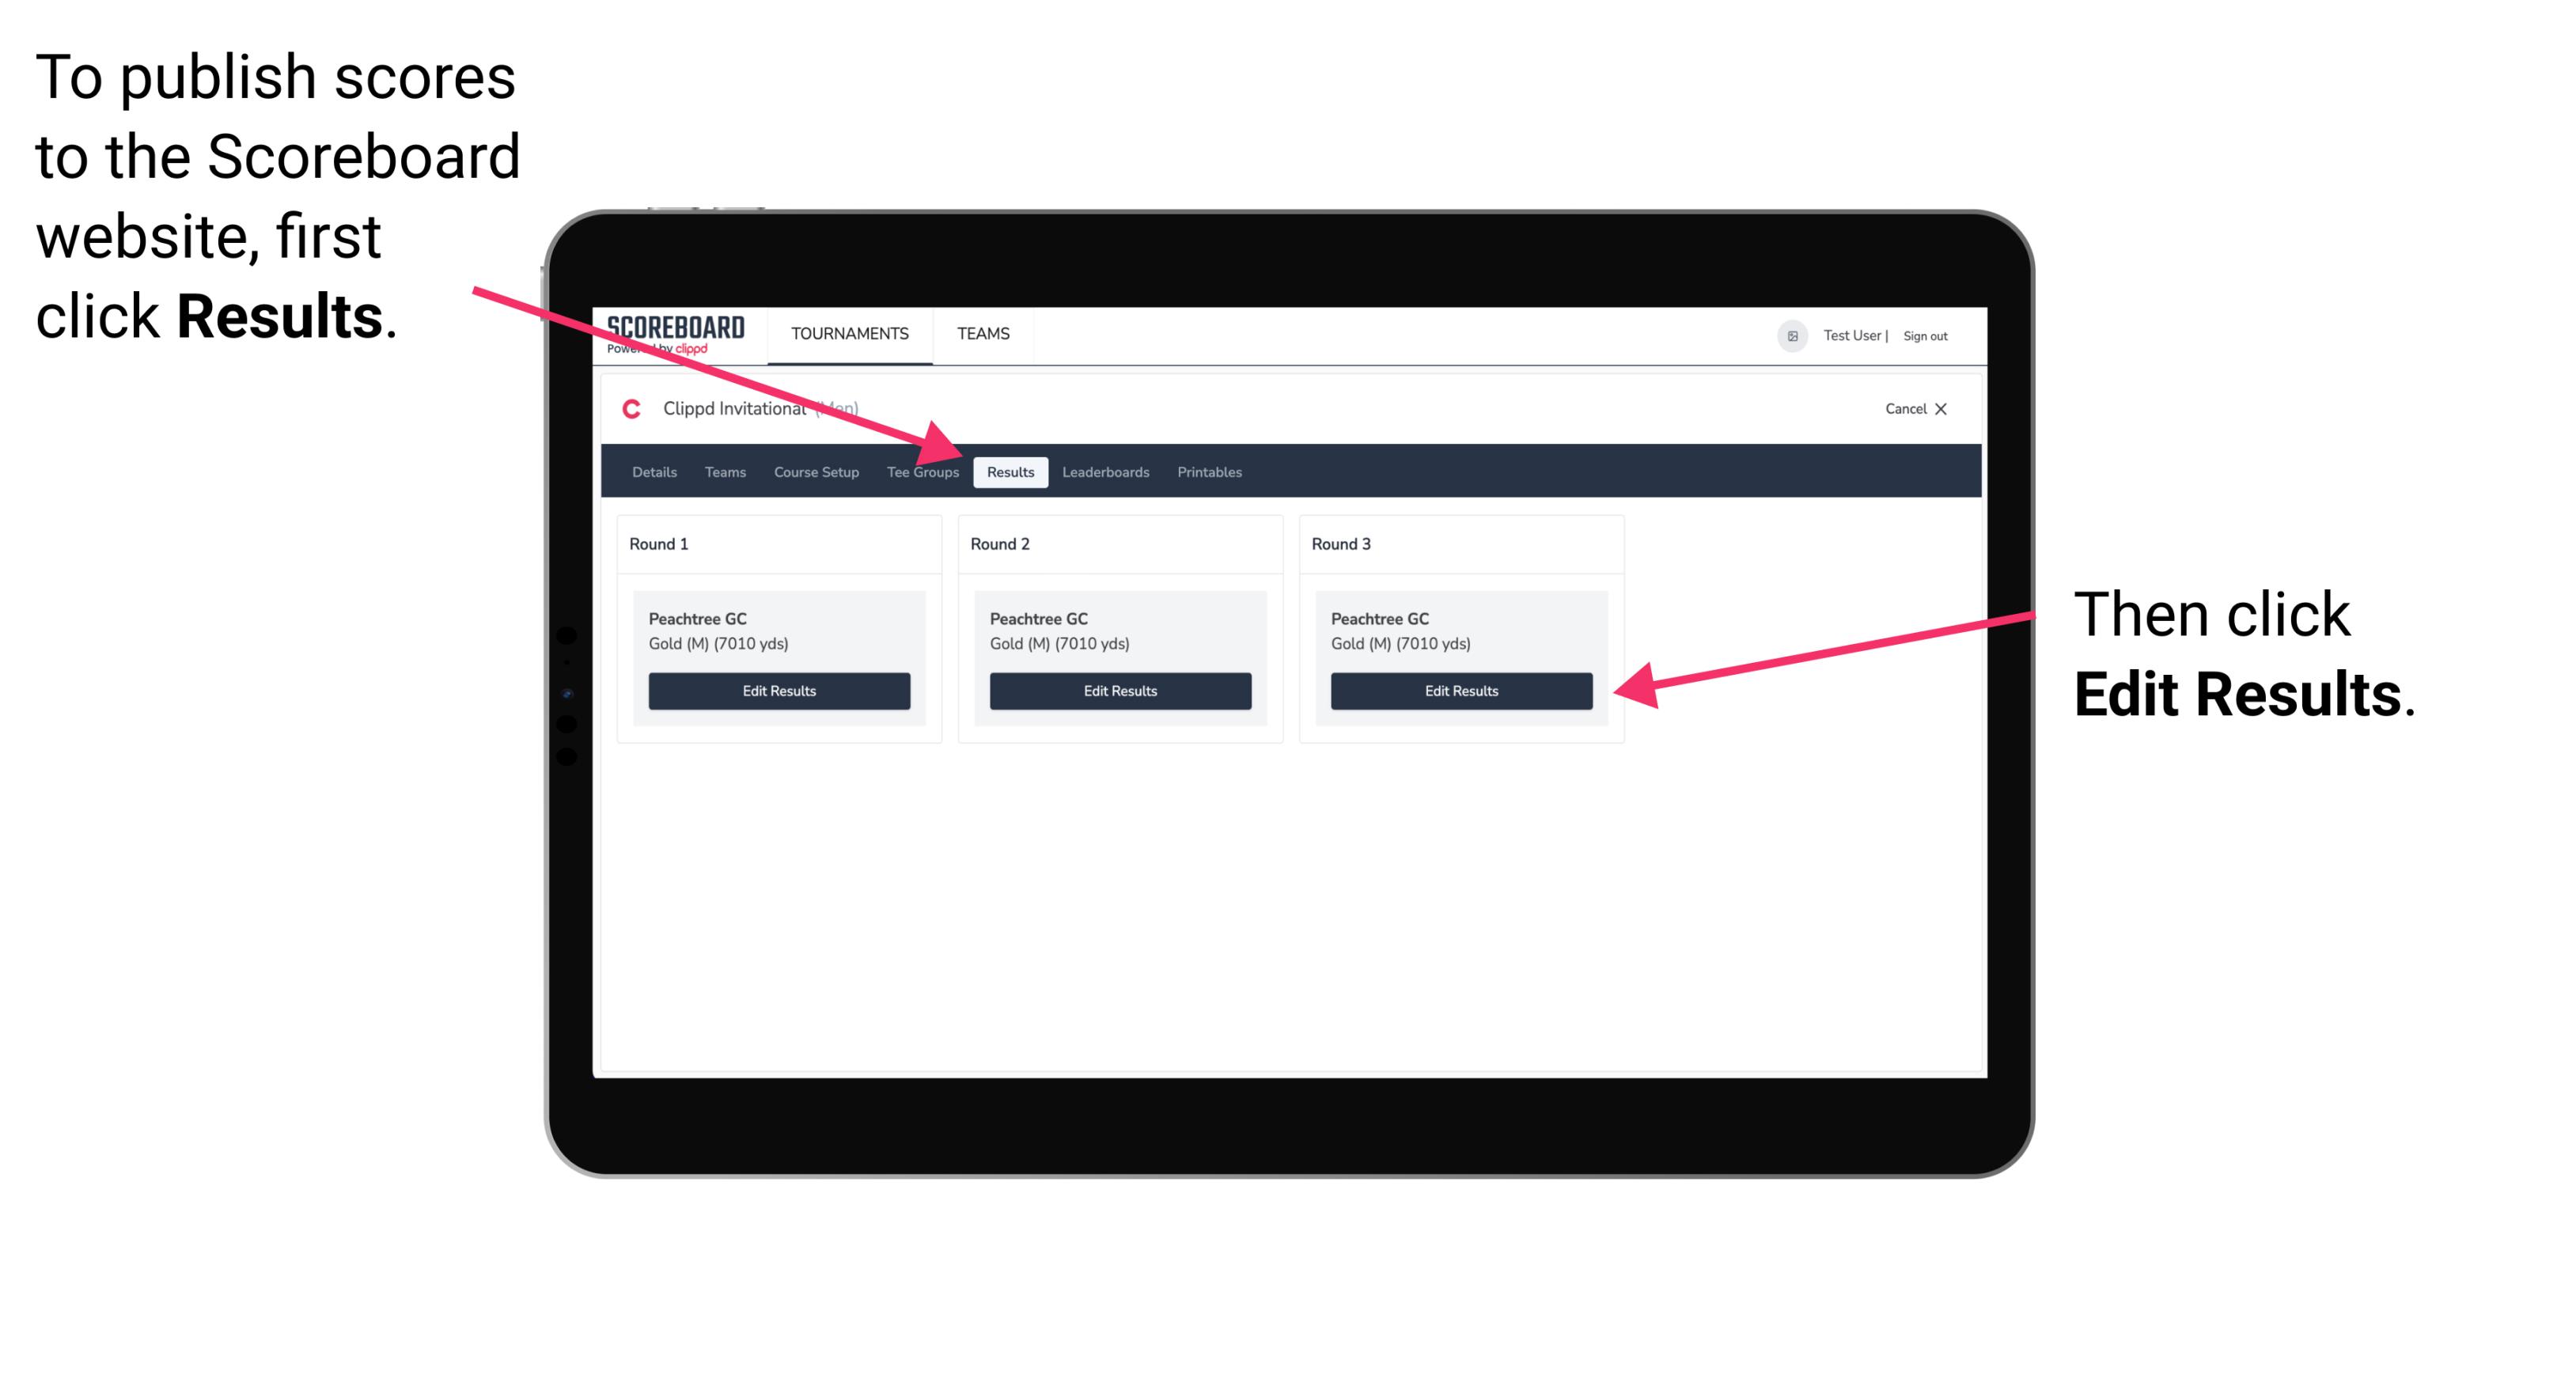Image resolution: width=2576 pixels, height=1386 pixels.
Task: Navigate to Course Setup tab
Action: tap(816, 471)
